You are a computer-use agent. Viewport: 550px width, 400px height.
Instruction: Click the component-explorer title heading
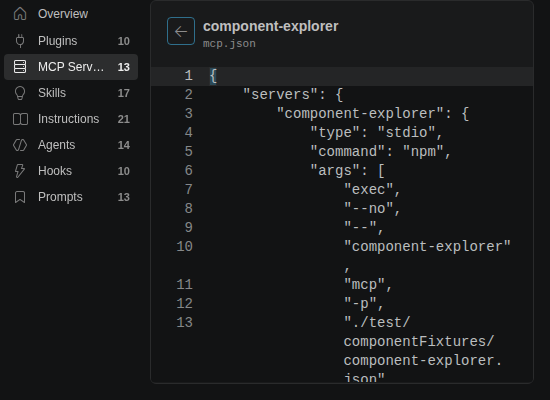coord(270,26)
